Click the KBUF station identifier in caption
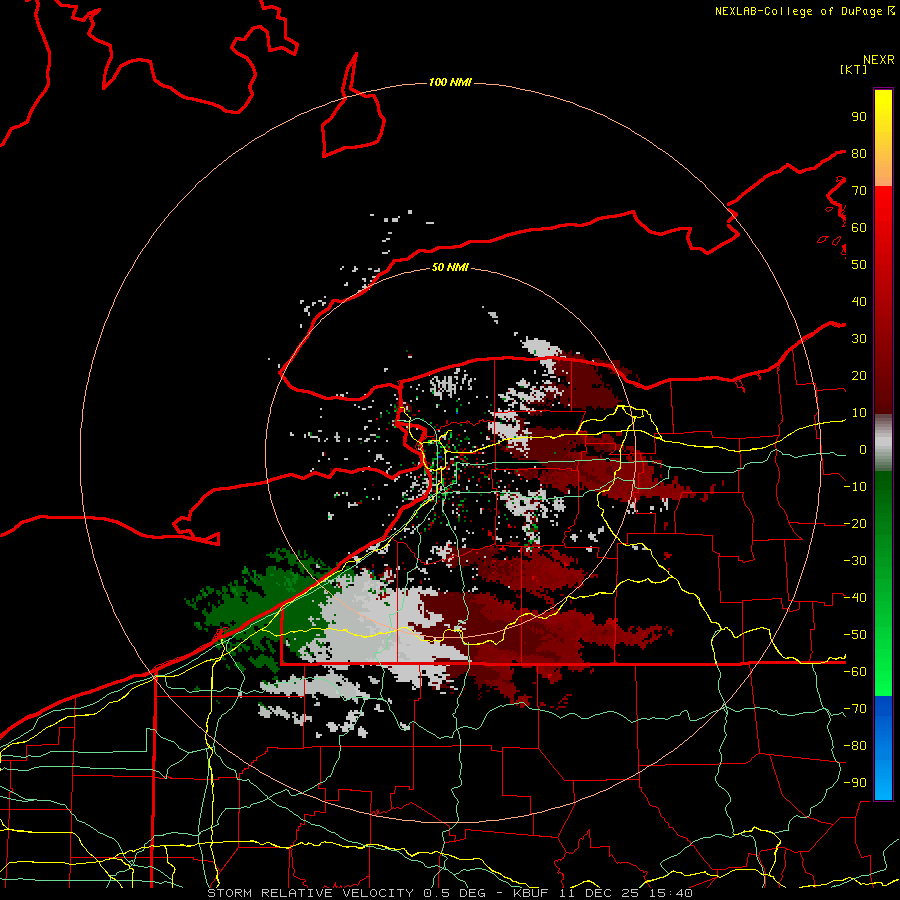900x900 pixels. (x=530, y=893)
